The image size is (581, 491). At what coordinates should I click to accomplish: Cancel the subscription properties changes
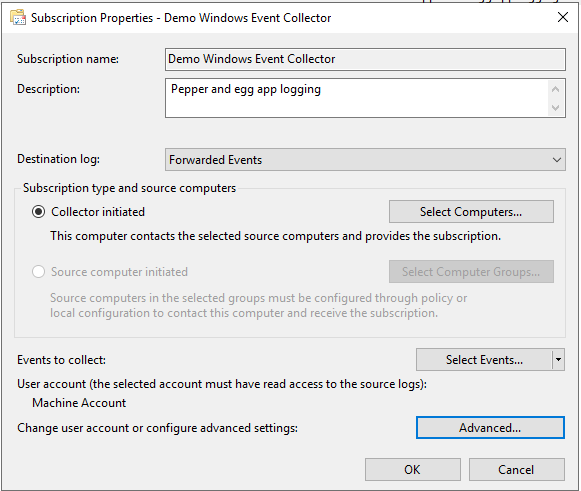pyautogui.click(x=517, y=470)
